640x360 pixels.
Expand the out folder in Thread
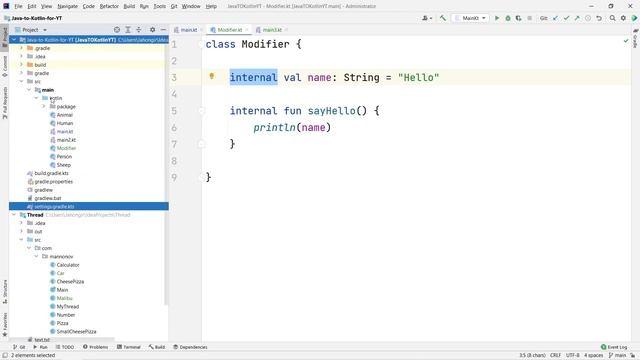click(x=21, y=231)
